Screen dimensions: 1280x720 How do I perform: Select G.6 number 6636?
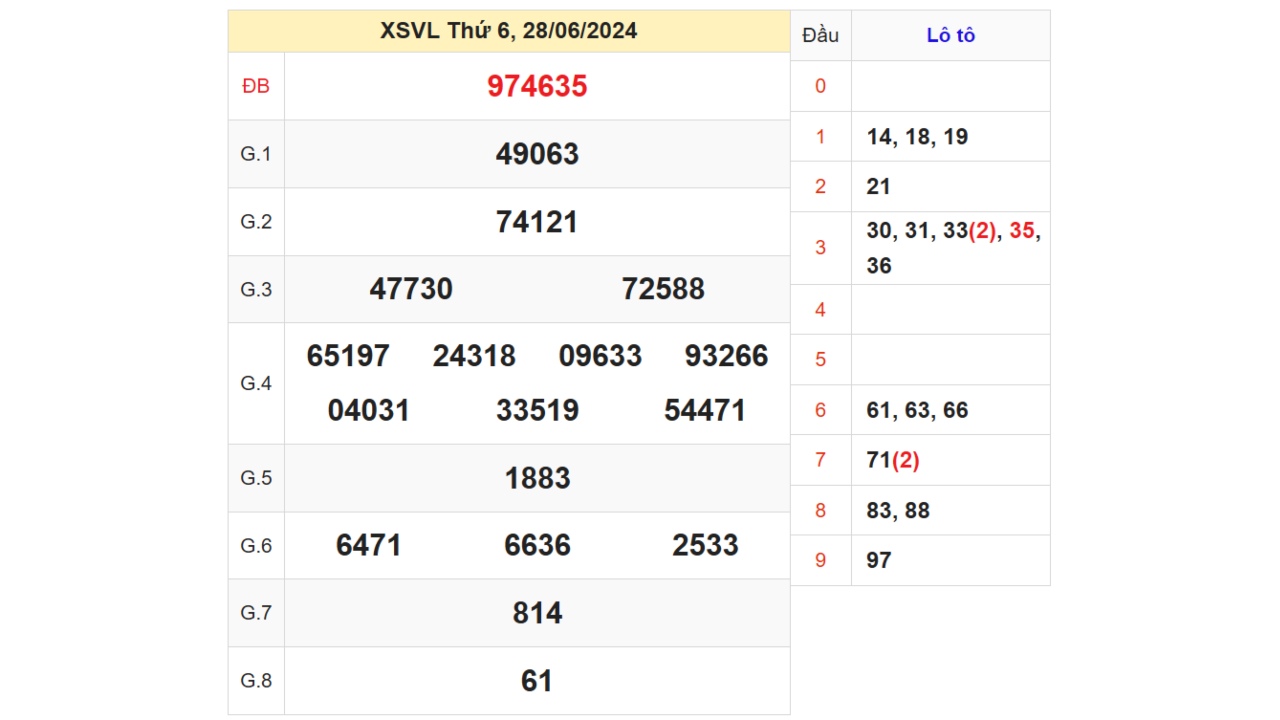tap(537, 545)
